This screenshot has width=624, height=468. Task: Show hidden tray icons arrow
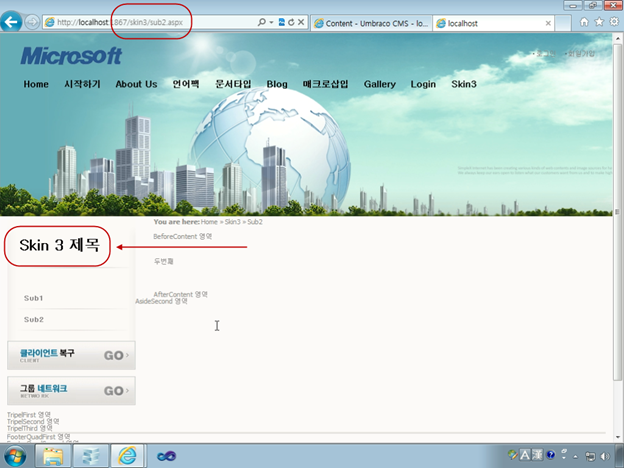click(575, 456)
